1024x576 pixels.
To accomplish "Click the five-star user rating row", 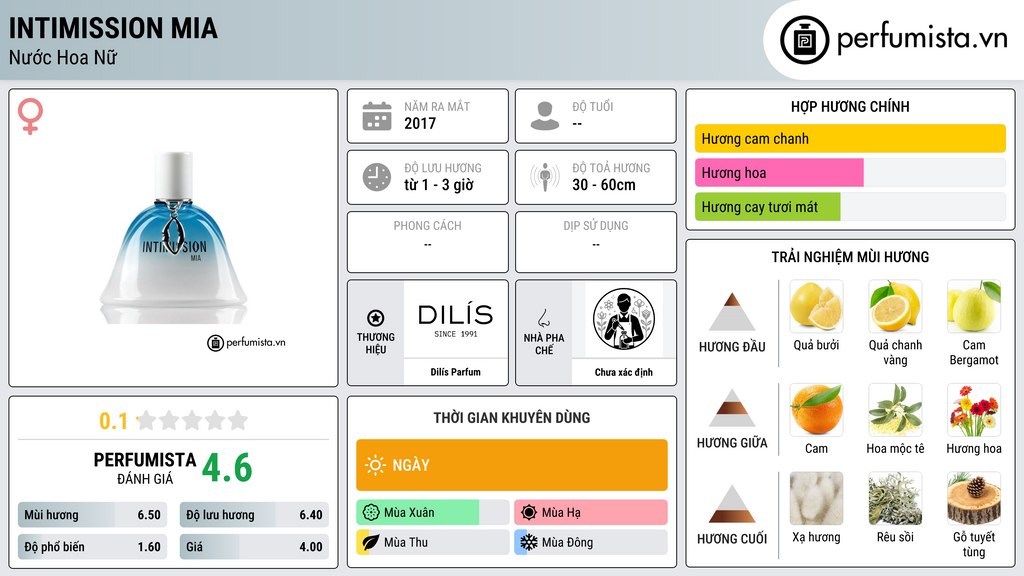I will coord(192,420).
